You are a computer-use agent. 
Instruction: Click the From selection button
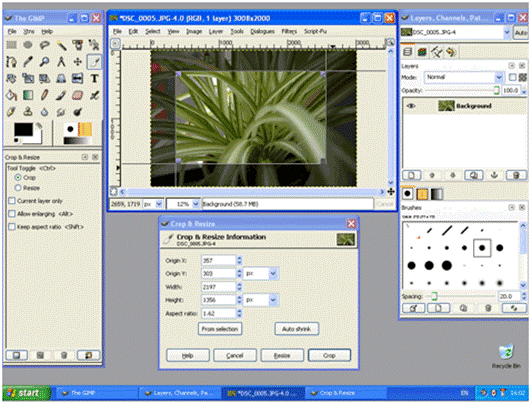[220, 329]
